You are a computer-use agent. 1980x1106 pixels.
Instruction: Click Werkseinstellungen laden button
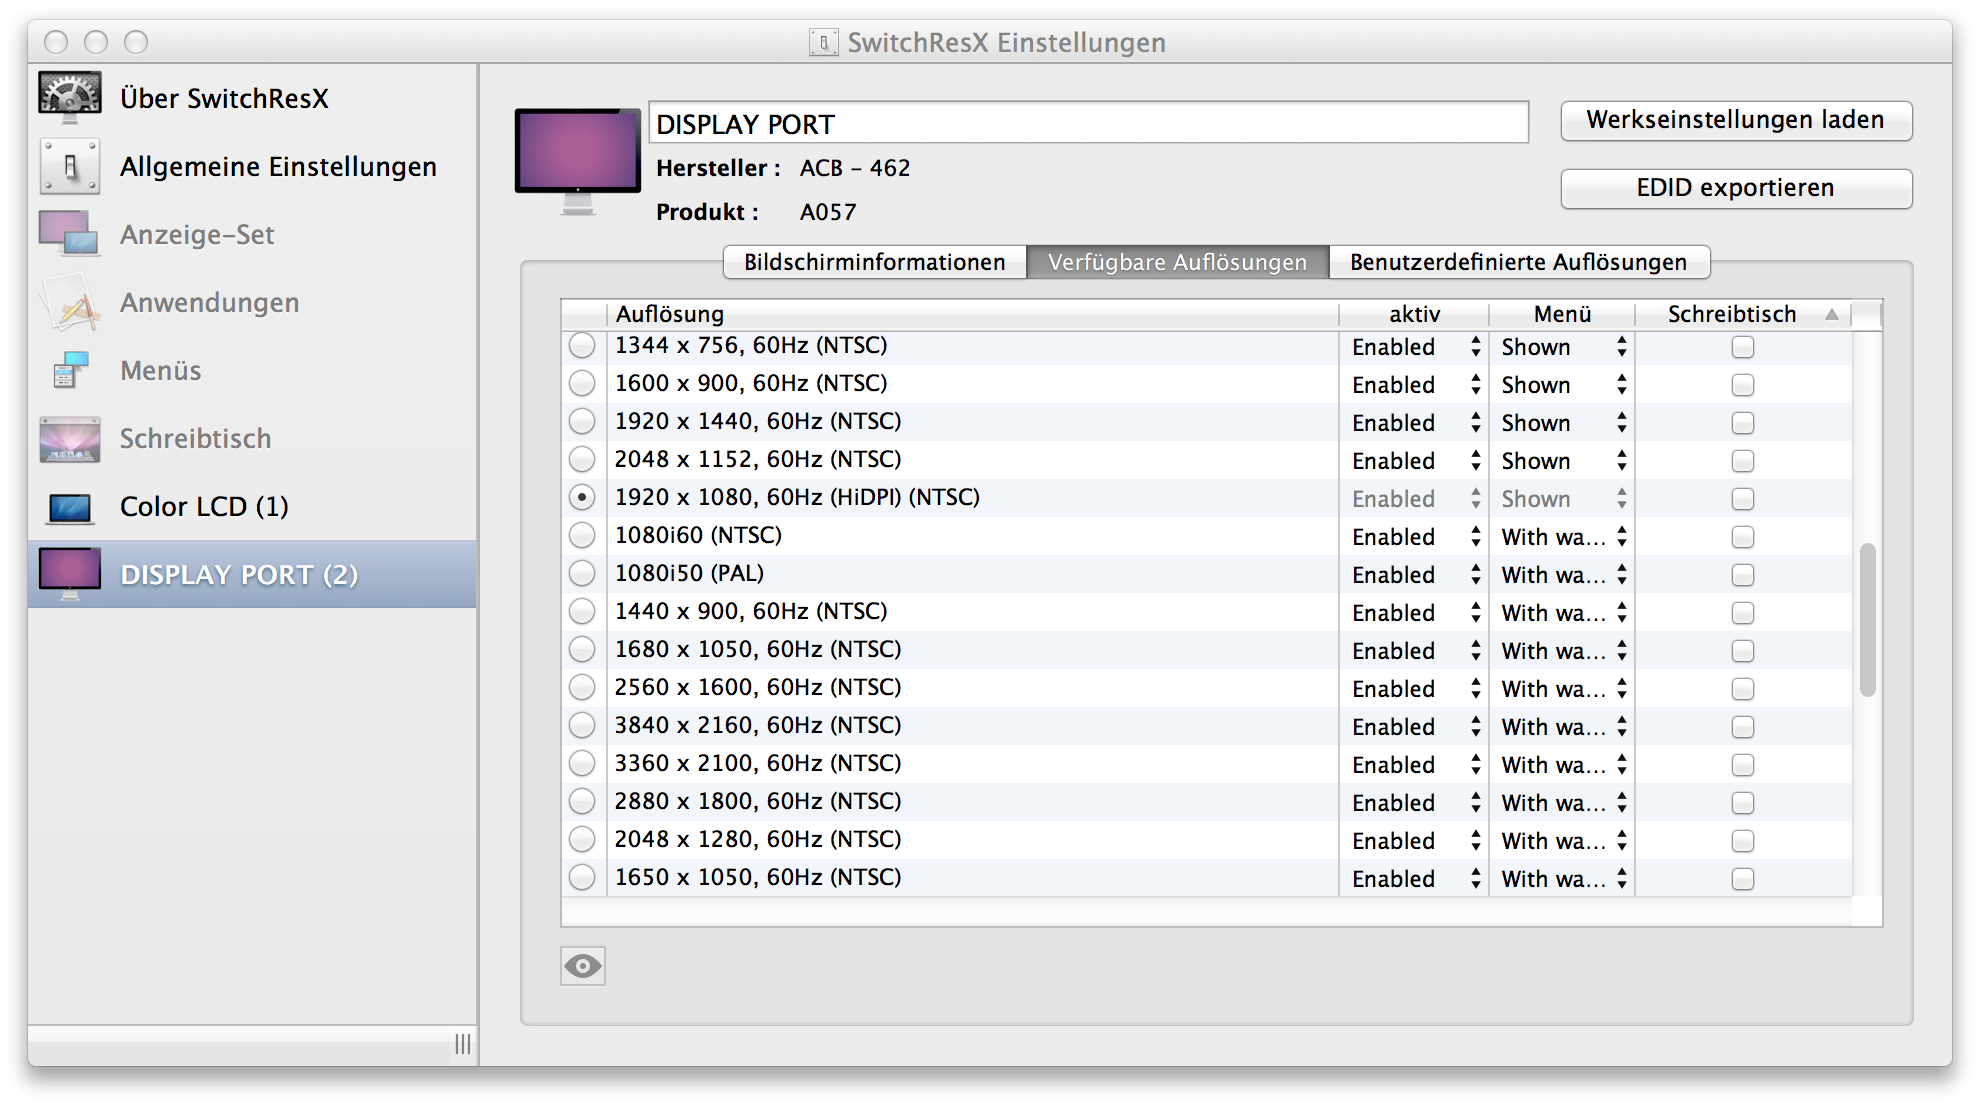point(1735,120)
